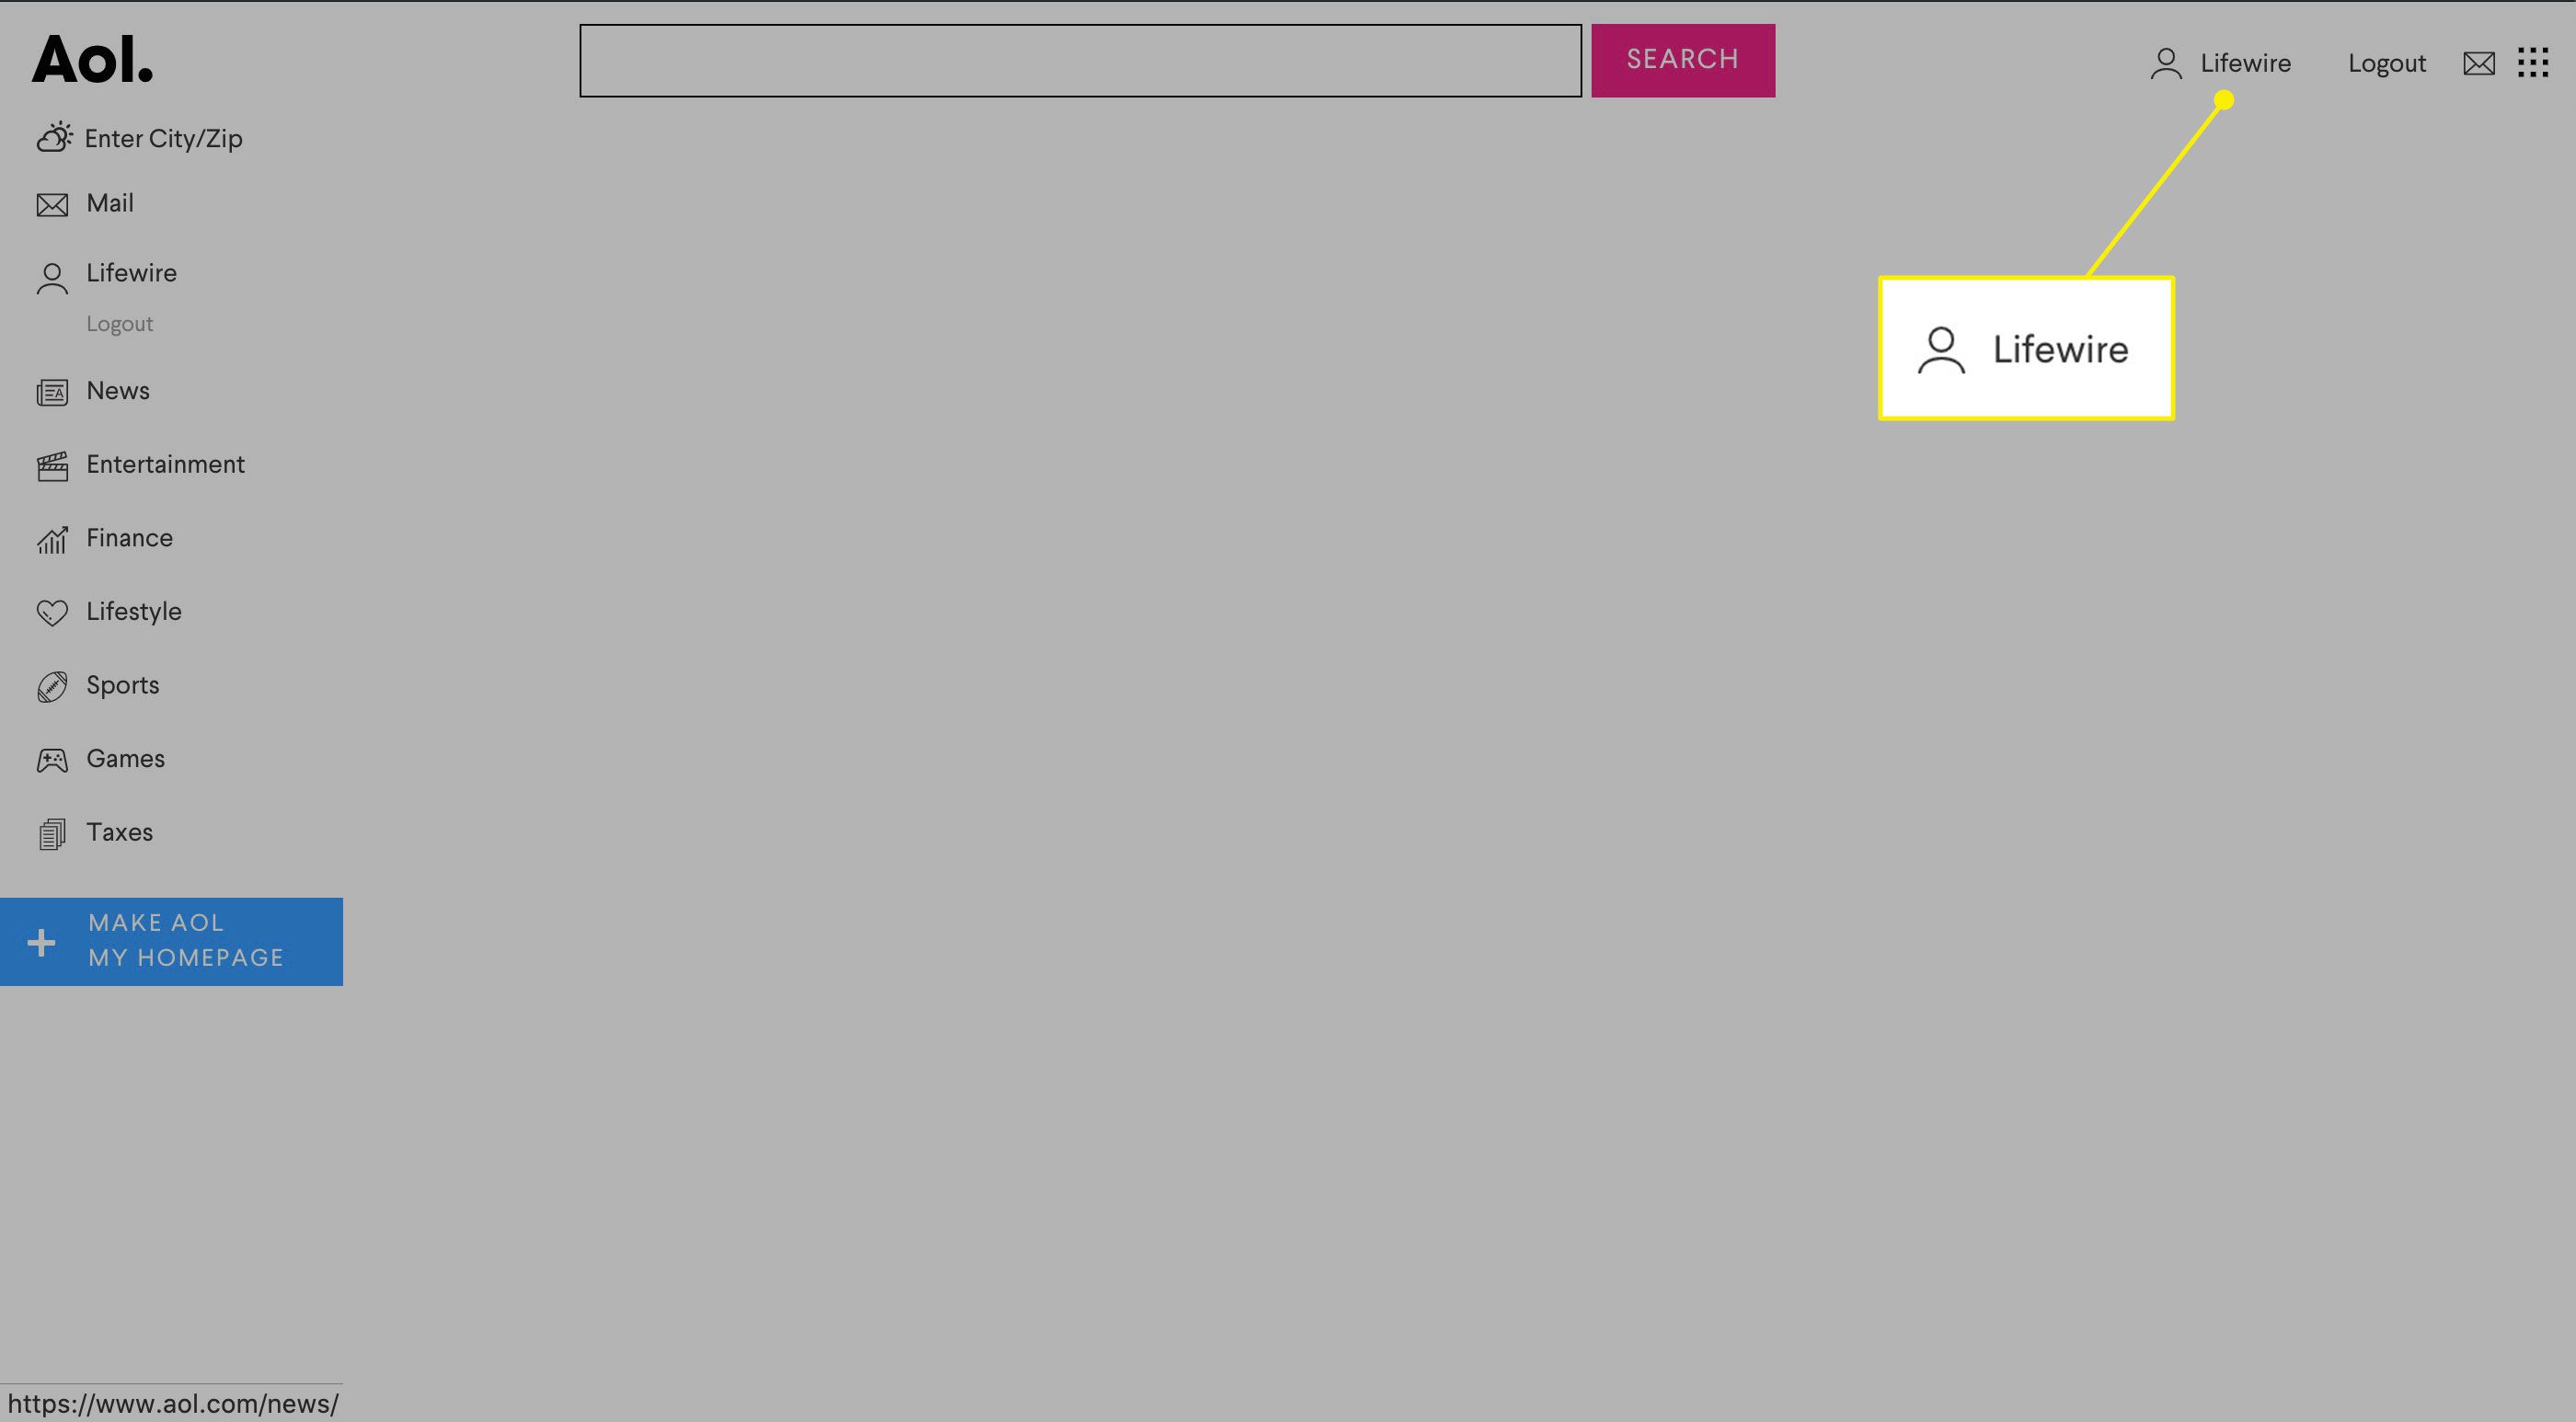Click the Games icon in sidebar
Viewport: 2576px width, 1422px height.
point(51,760)
